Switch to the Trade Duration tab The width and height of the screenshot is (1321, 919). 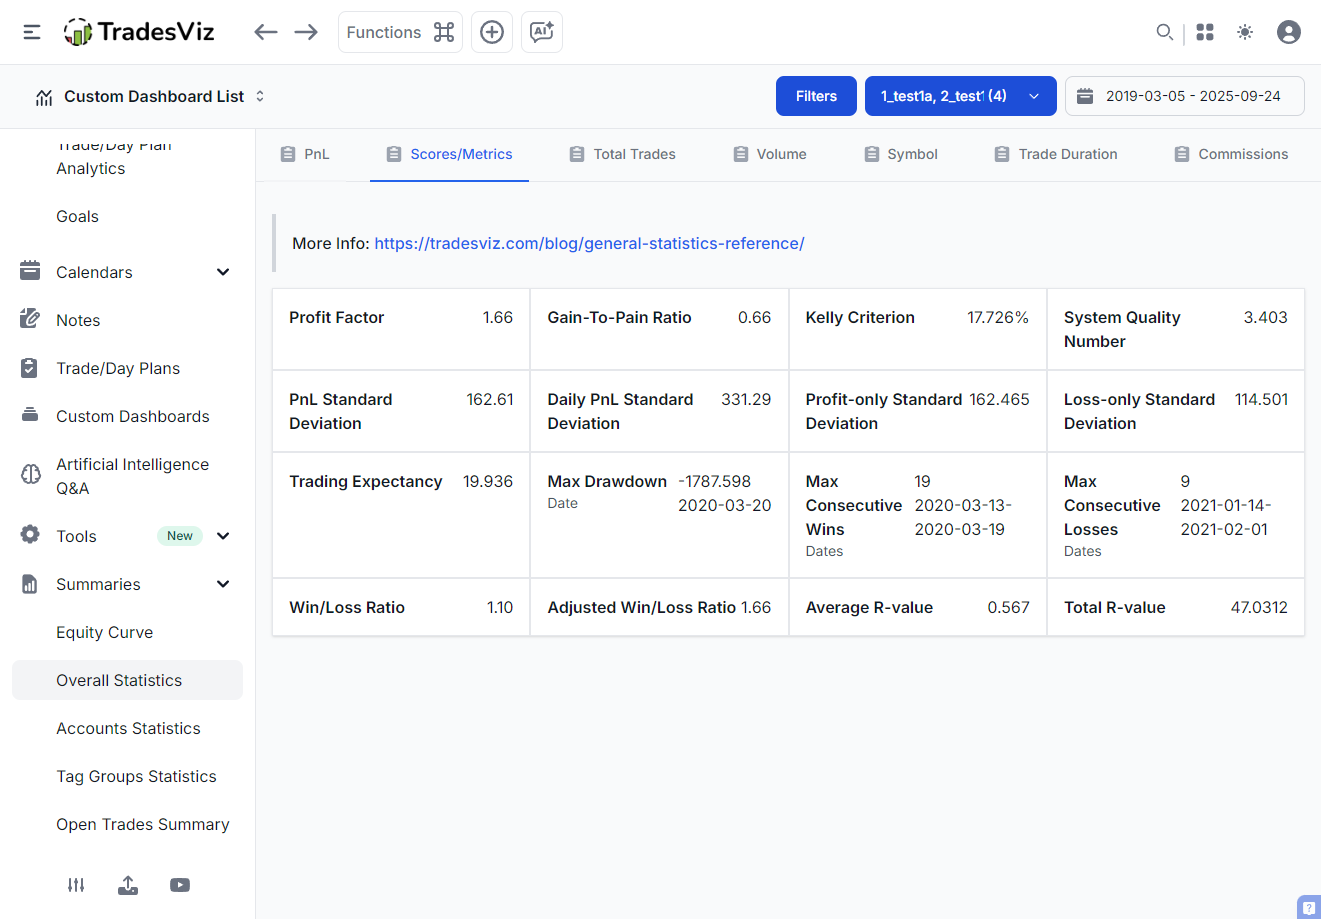(1056, 154)
